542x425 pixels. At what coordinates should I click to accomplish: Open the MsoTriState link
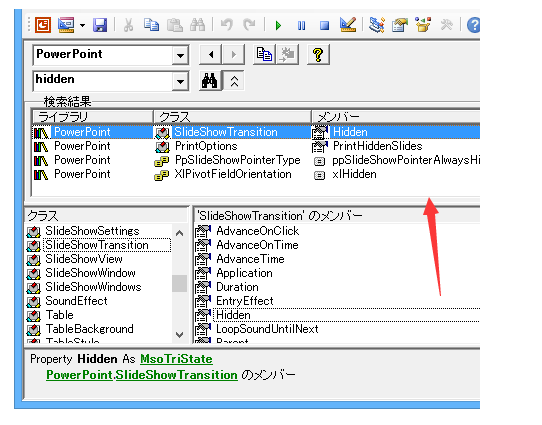176,359
